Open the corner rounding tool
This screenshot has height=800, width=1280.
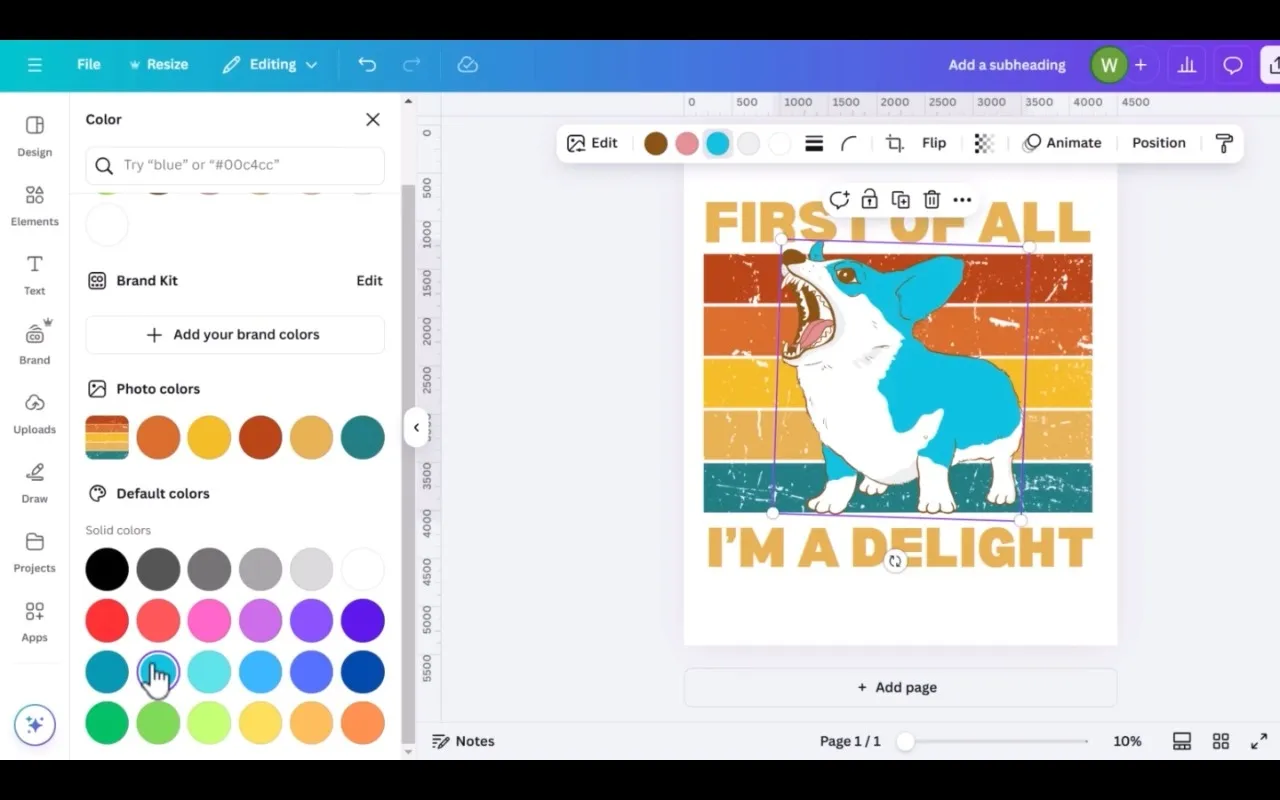[849, 143]
